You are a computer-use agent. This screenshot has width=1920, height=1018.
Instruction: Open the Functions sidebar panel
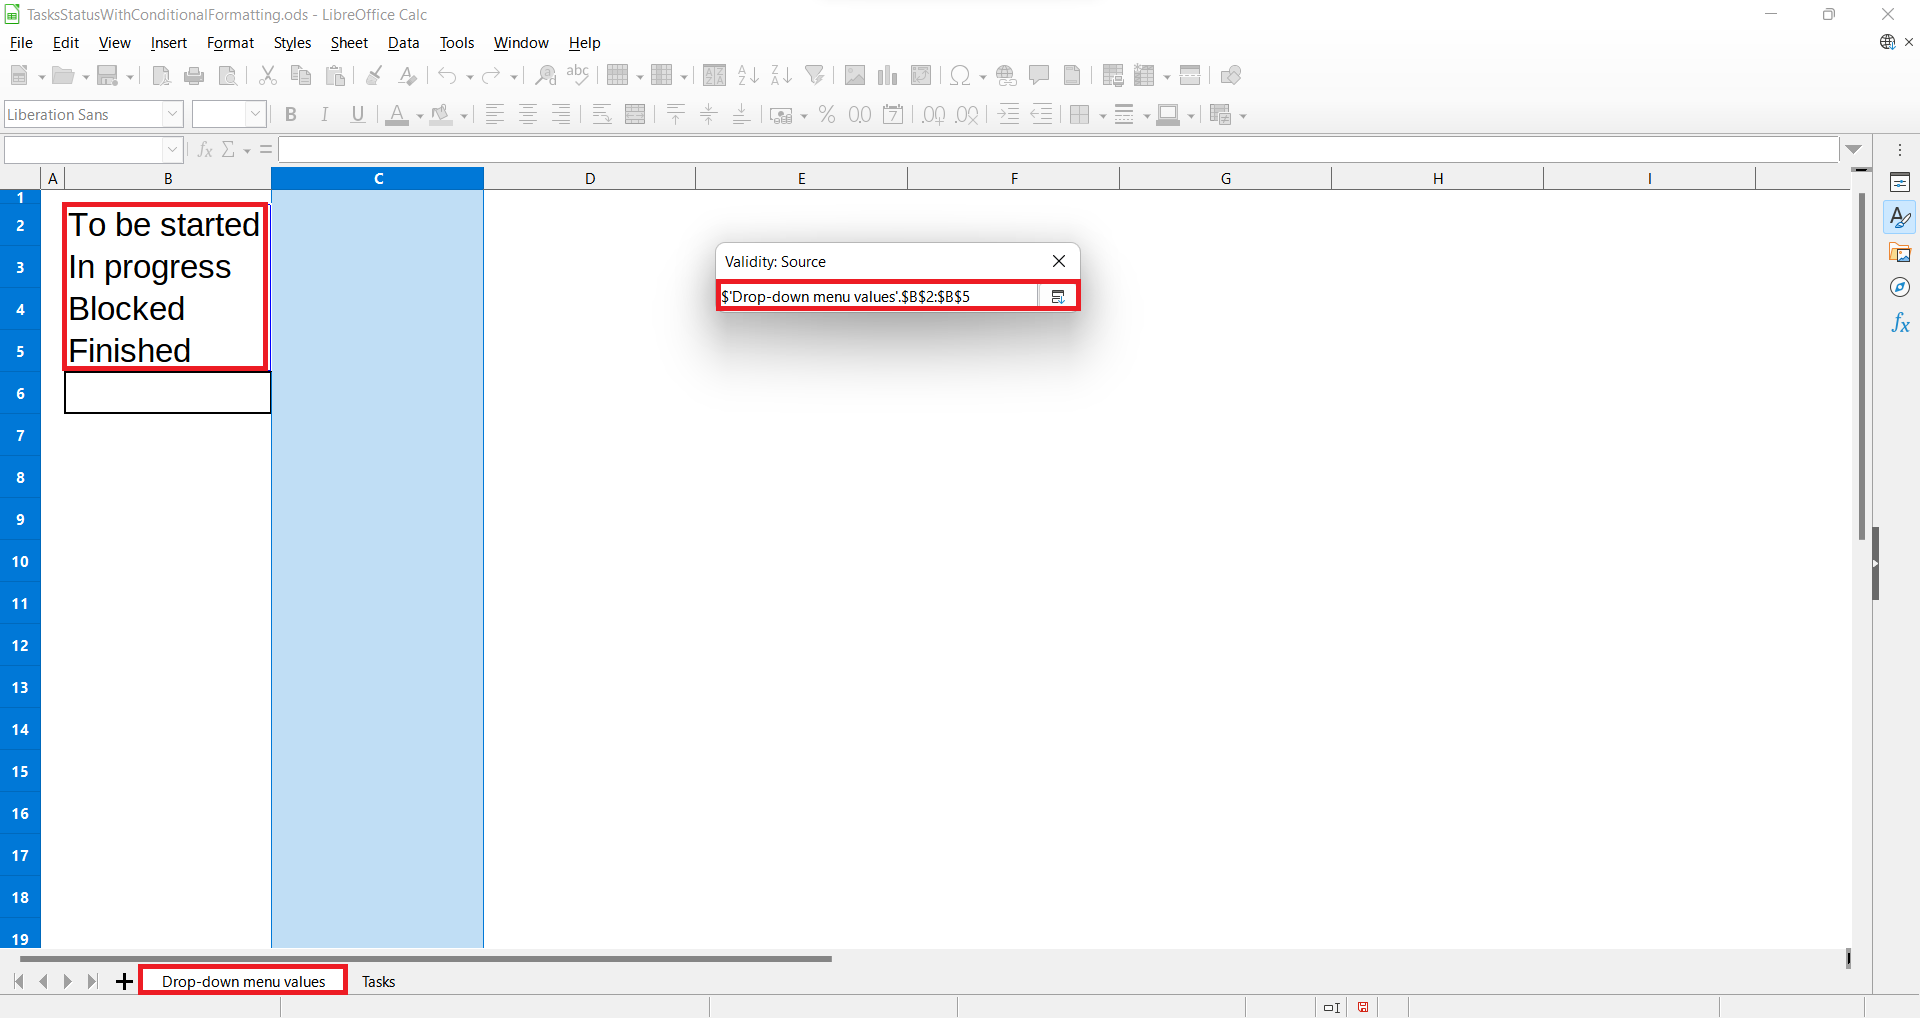1901,323
